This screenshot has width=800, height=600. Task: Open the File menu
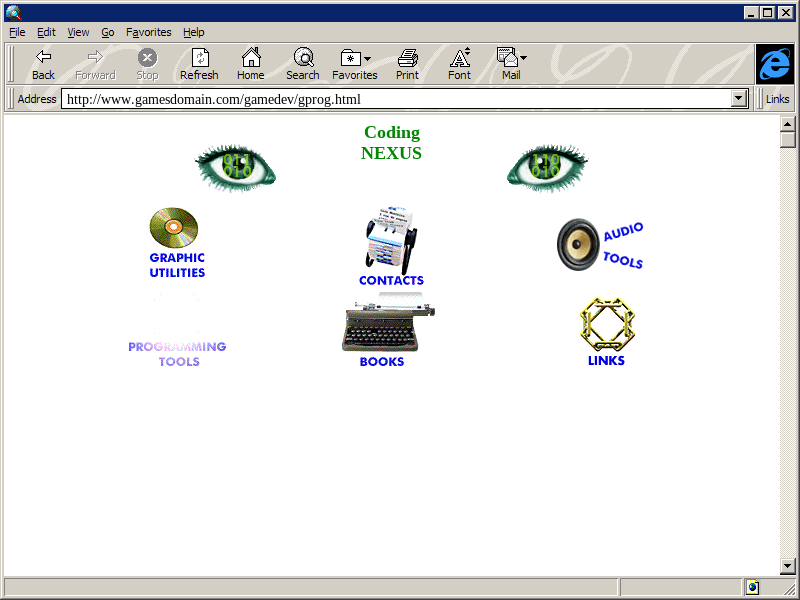point(17,32)
